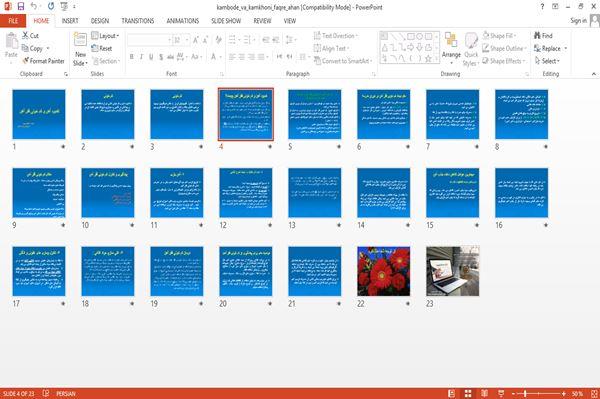Expand the Select dropdown in Editing

pos(548,61)
